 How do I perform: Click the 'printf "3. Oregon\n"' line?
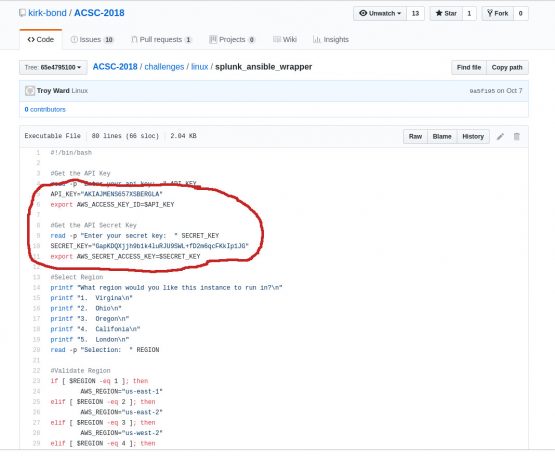tap(90, 319)
